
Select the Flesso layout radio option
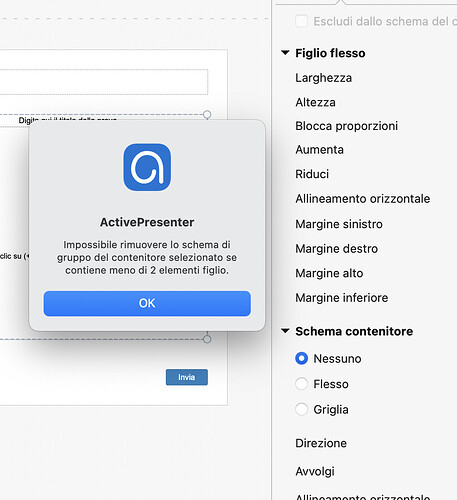click(302, 384)
